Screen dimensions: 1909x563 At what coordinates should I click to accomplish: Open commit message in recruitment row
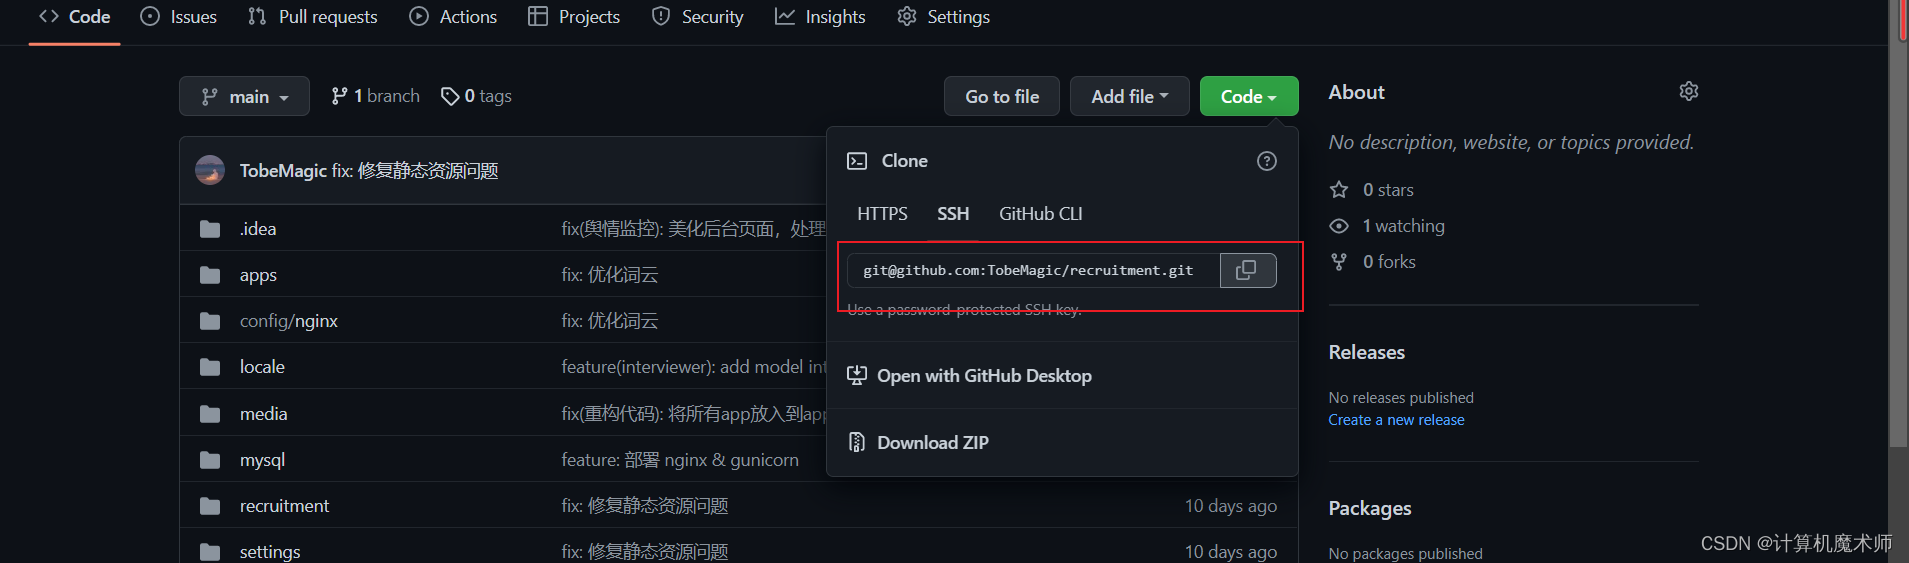click(x=645, y=506)
